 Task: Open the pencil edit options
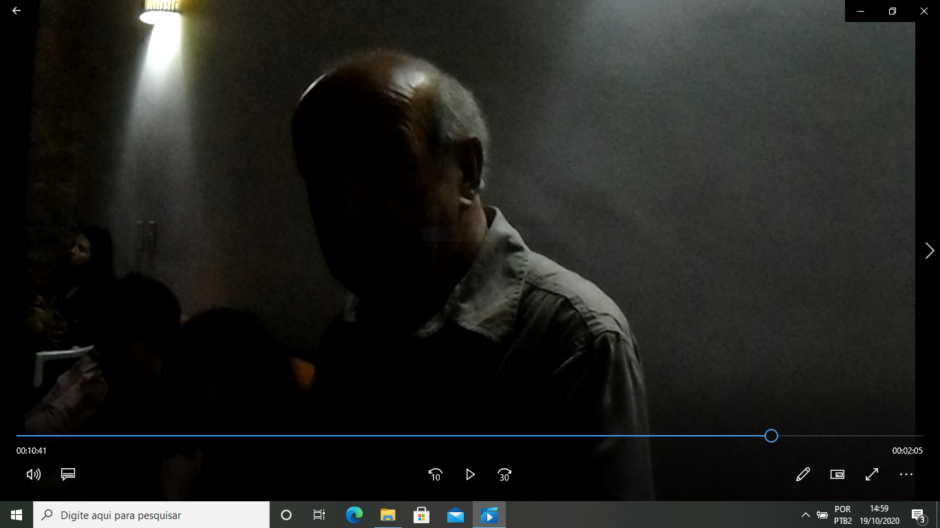tap(803, 475)
